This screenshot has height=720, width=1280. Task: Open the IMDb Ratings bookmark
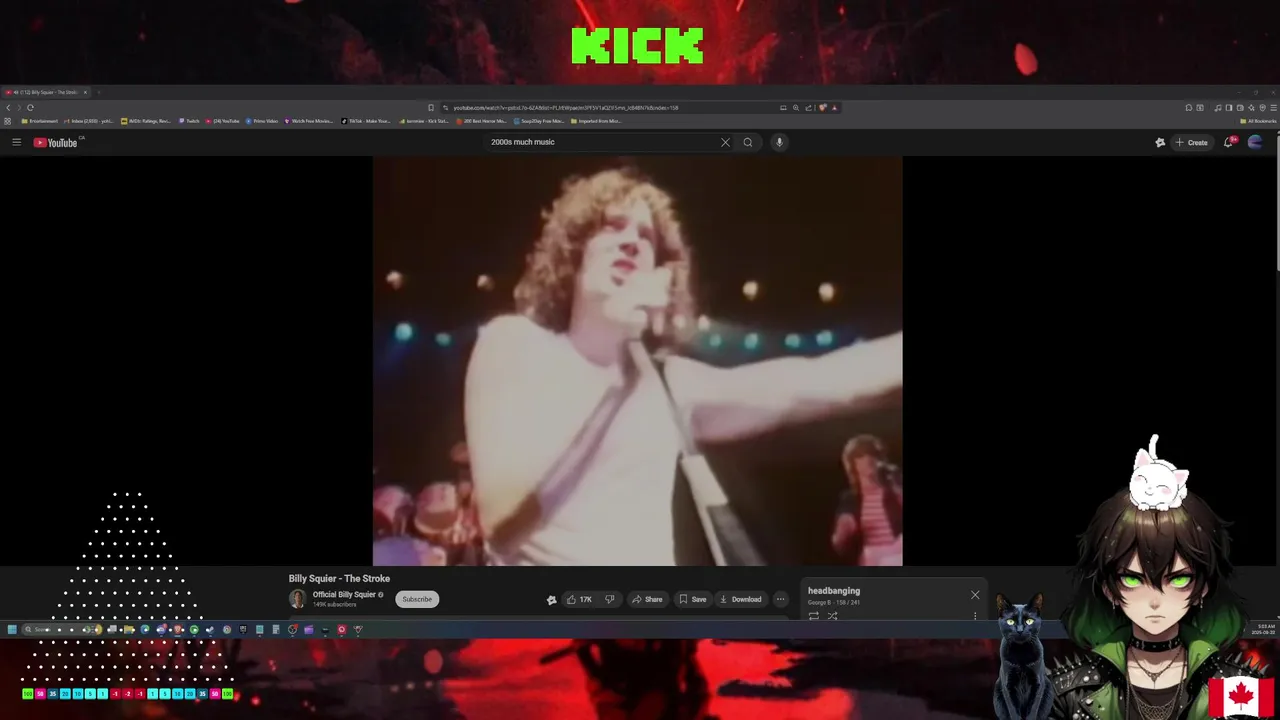click(x=146, y=121)
